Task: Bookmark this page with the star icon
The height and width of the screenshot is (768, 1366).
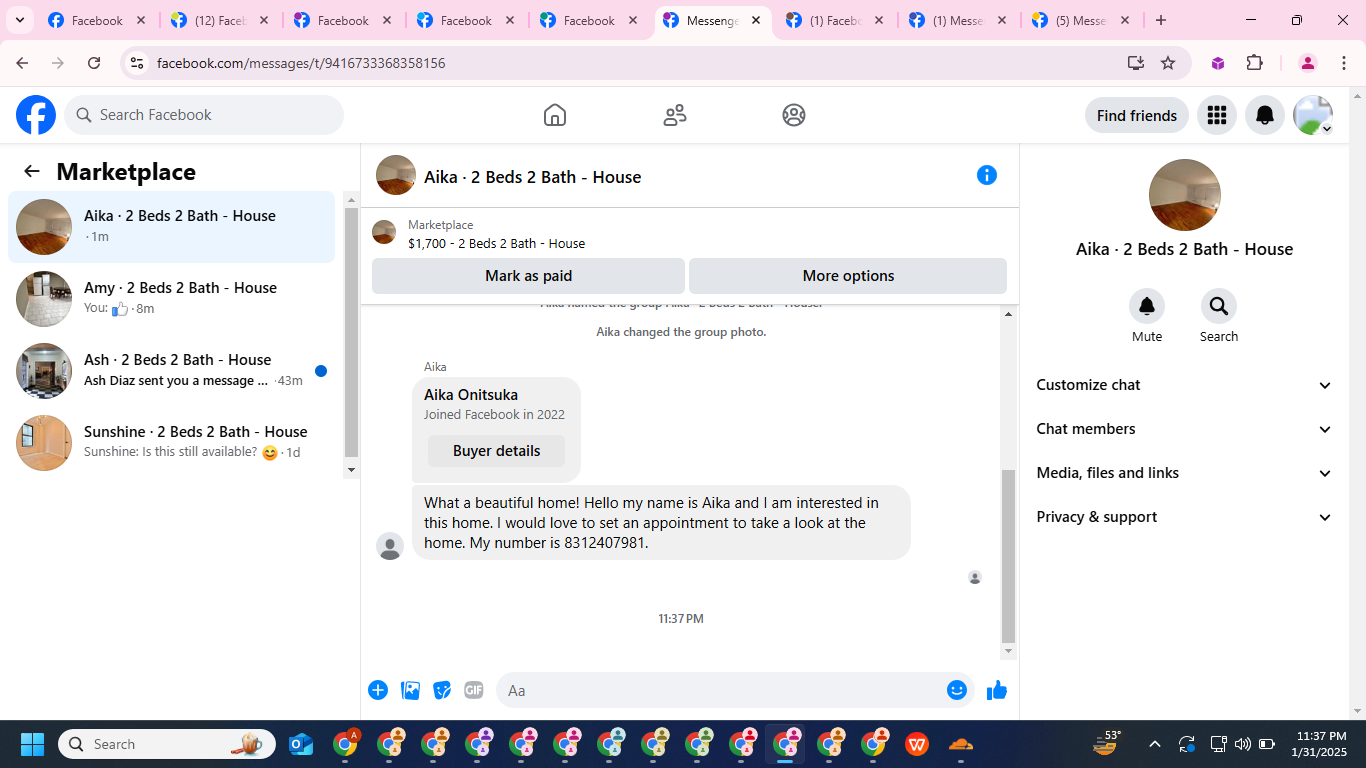Action: tap(1168, 63)
